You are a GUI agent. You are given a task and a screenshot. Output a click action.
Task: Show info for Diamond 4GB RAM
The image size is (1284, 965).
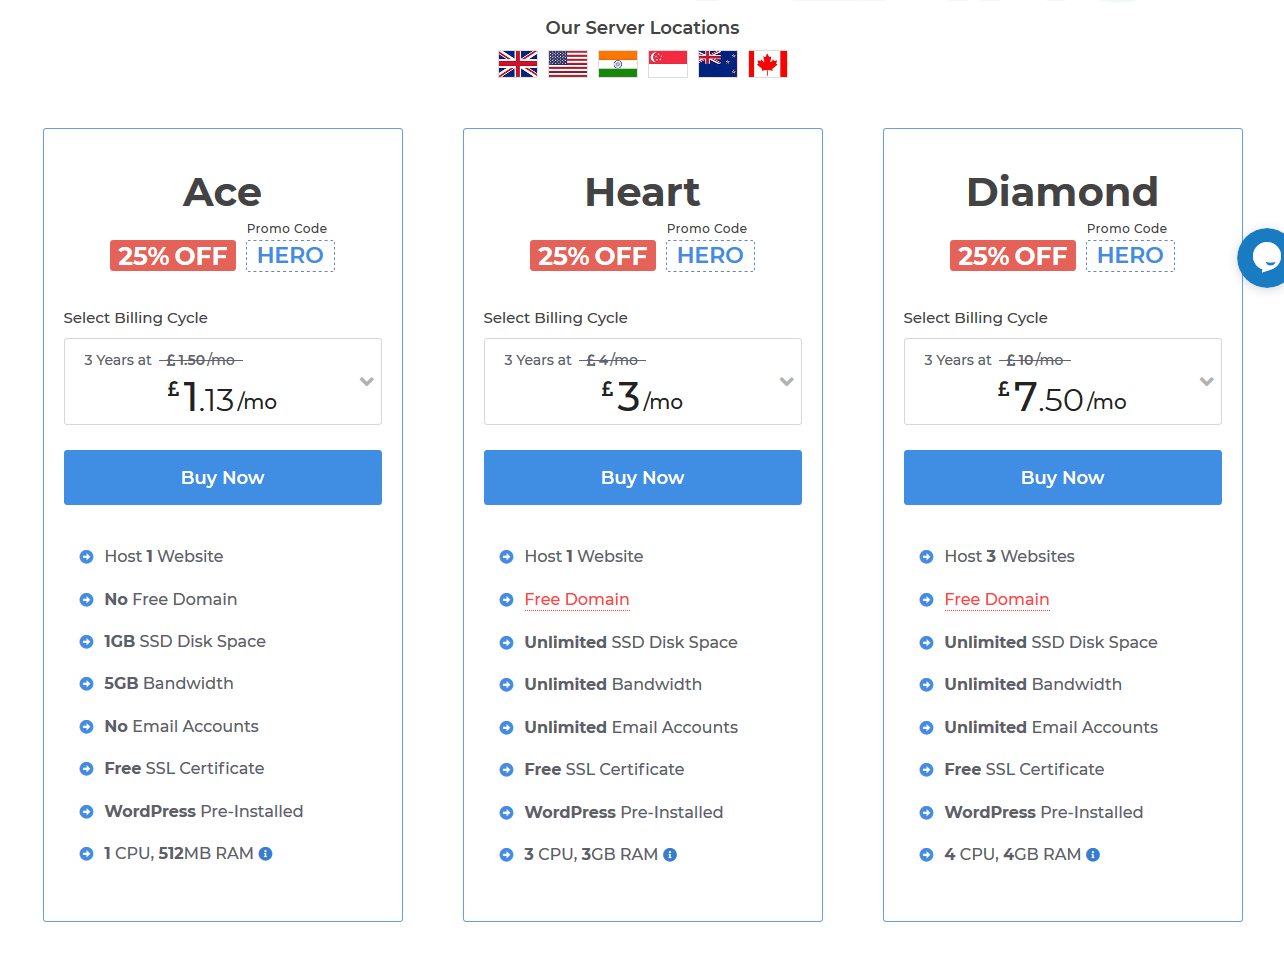click(x=1093, y=855)
